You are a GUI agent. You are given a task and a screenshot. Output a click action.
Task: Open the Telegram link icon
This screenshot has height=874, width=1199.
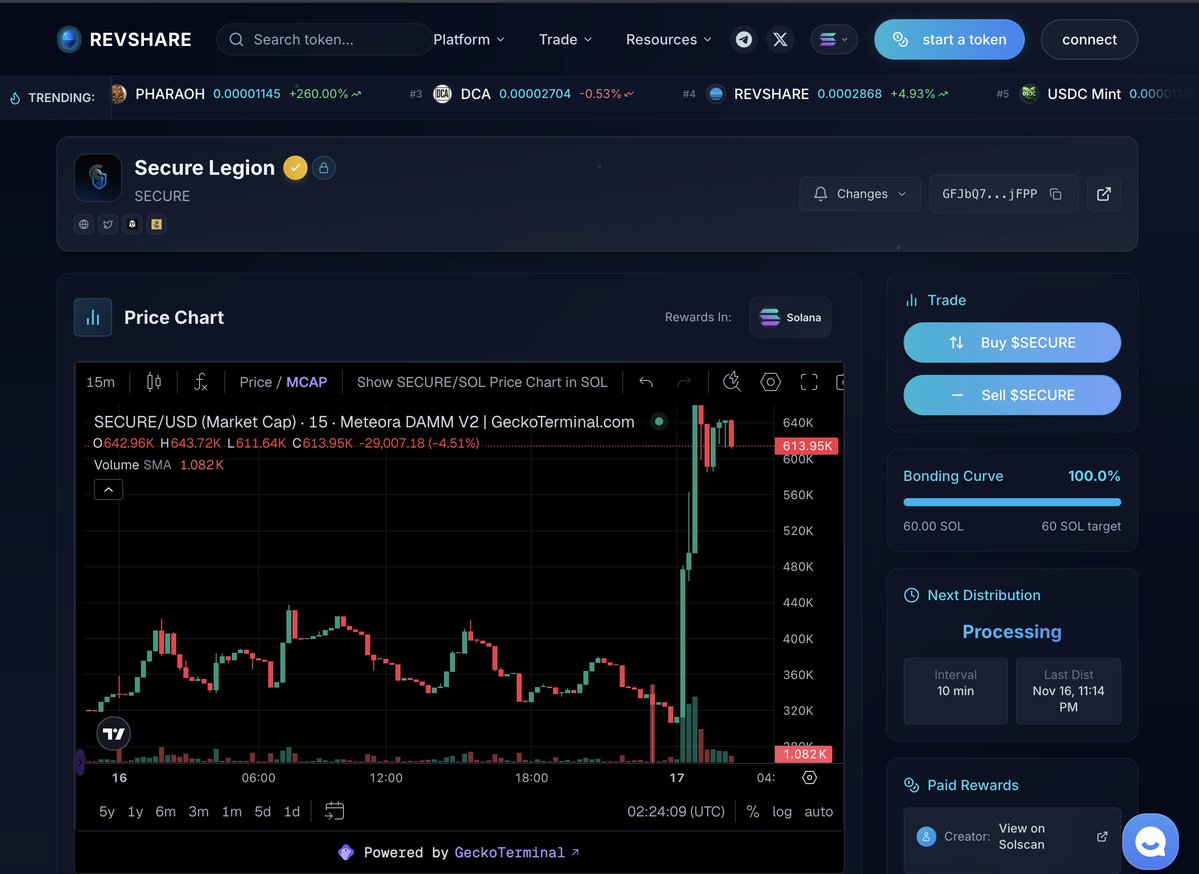(x=743, y=39)
